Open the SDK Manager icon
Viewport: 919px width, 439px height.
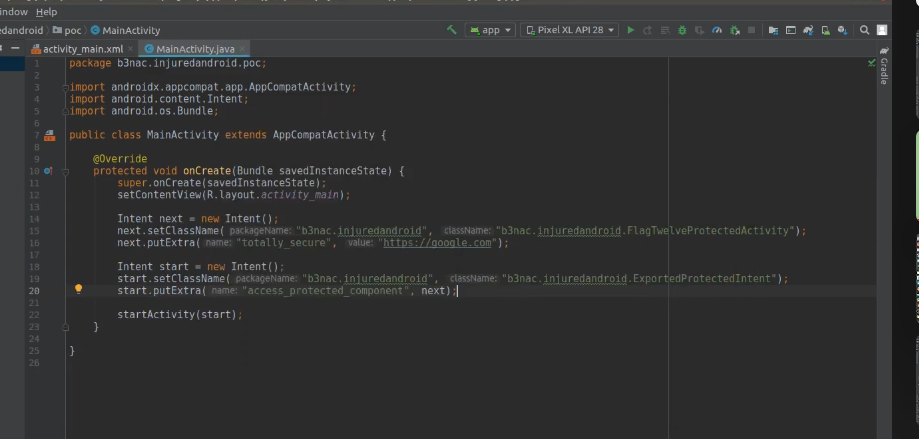pos(842,30)
